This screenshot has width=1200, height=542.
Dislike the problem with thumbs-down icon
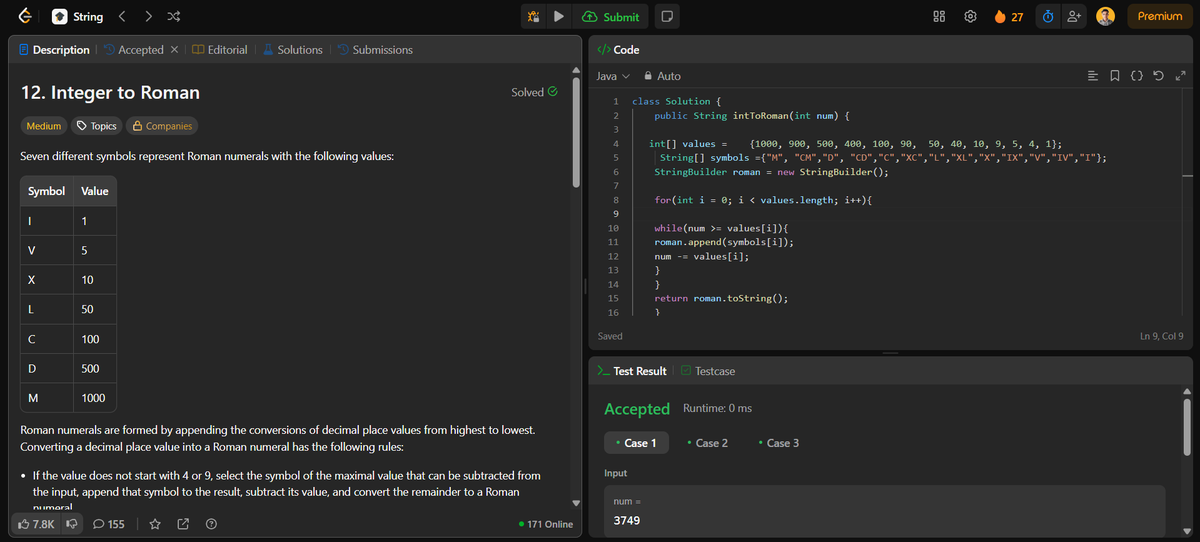point(72,524)
